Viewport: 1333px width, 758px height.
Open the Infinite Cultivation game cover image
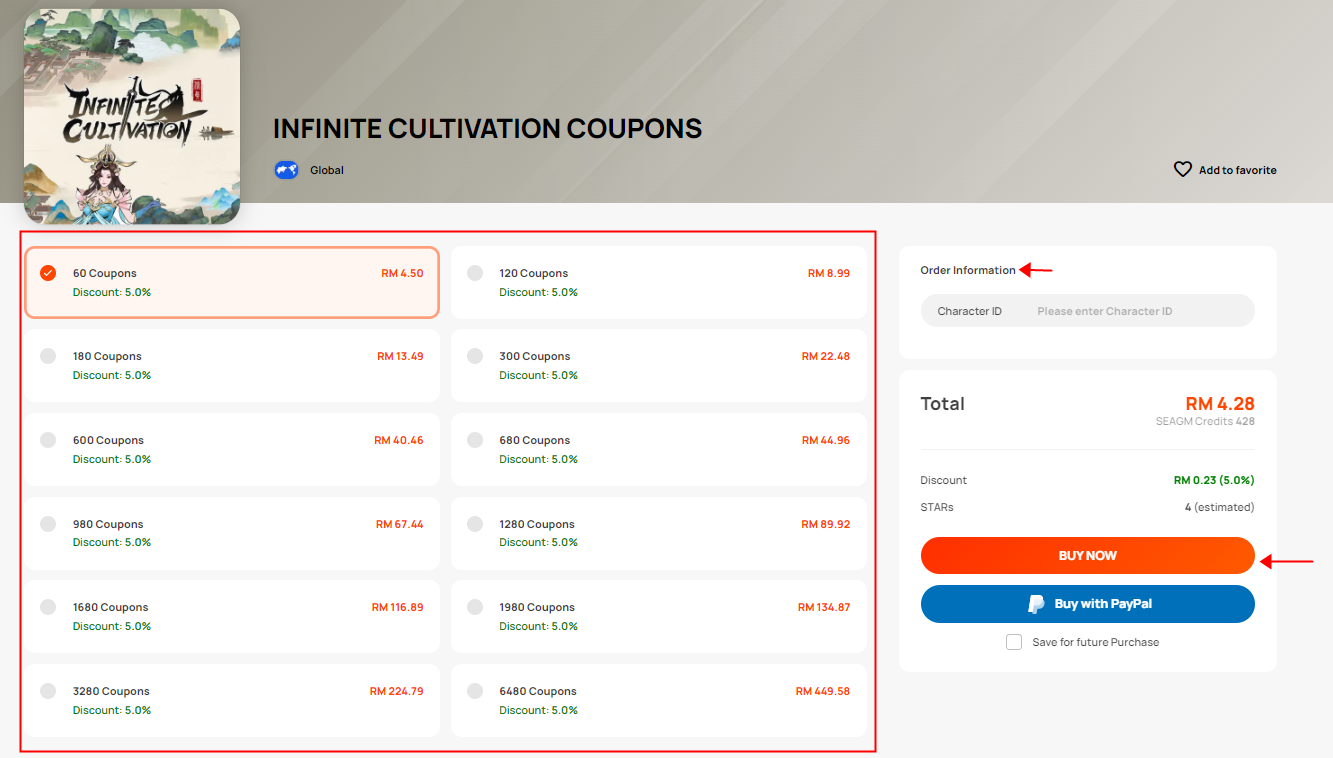[132, 116]
